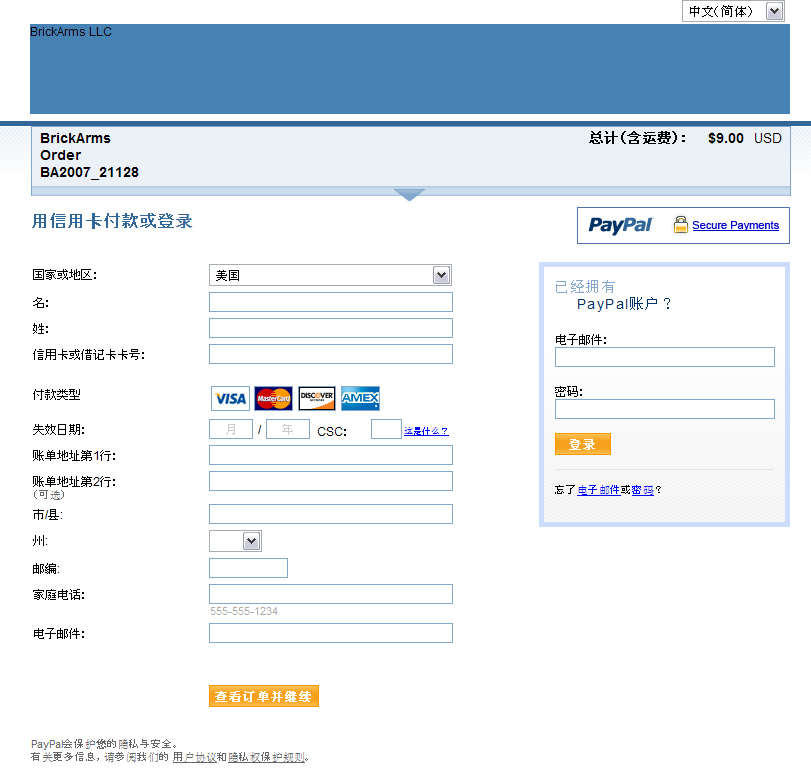
Task: Click the PayPal logo
Action: (x=620, y=225)
